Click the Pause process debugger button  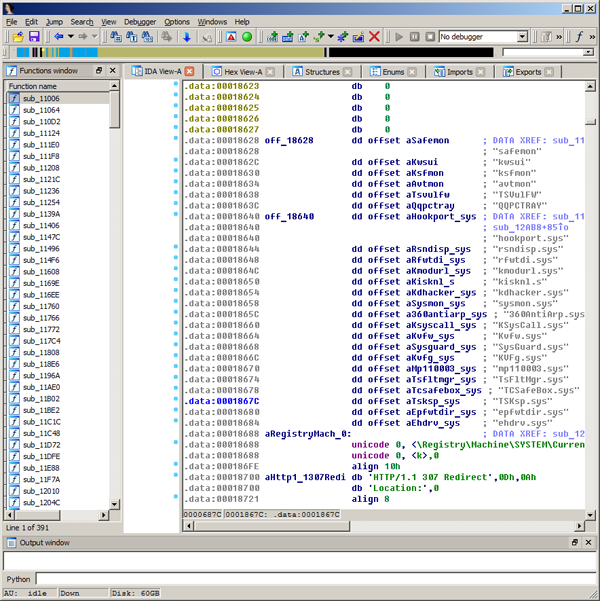415,37
